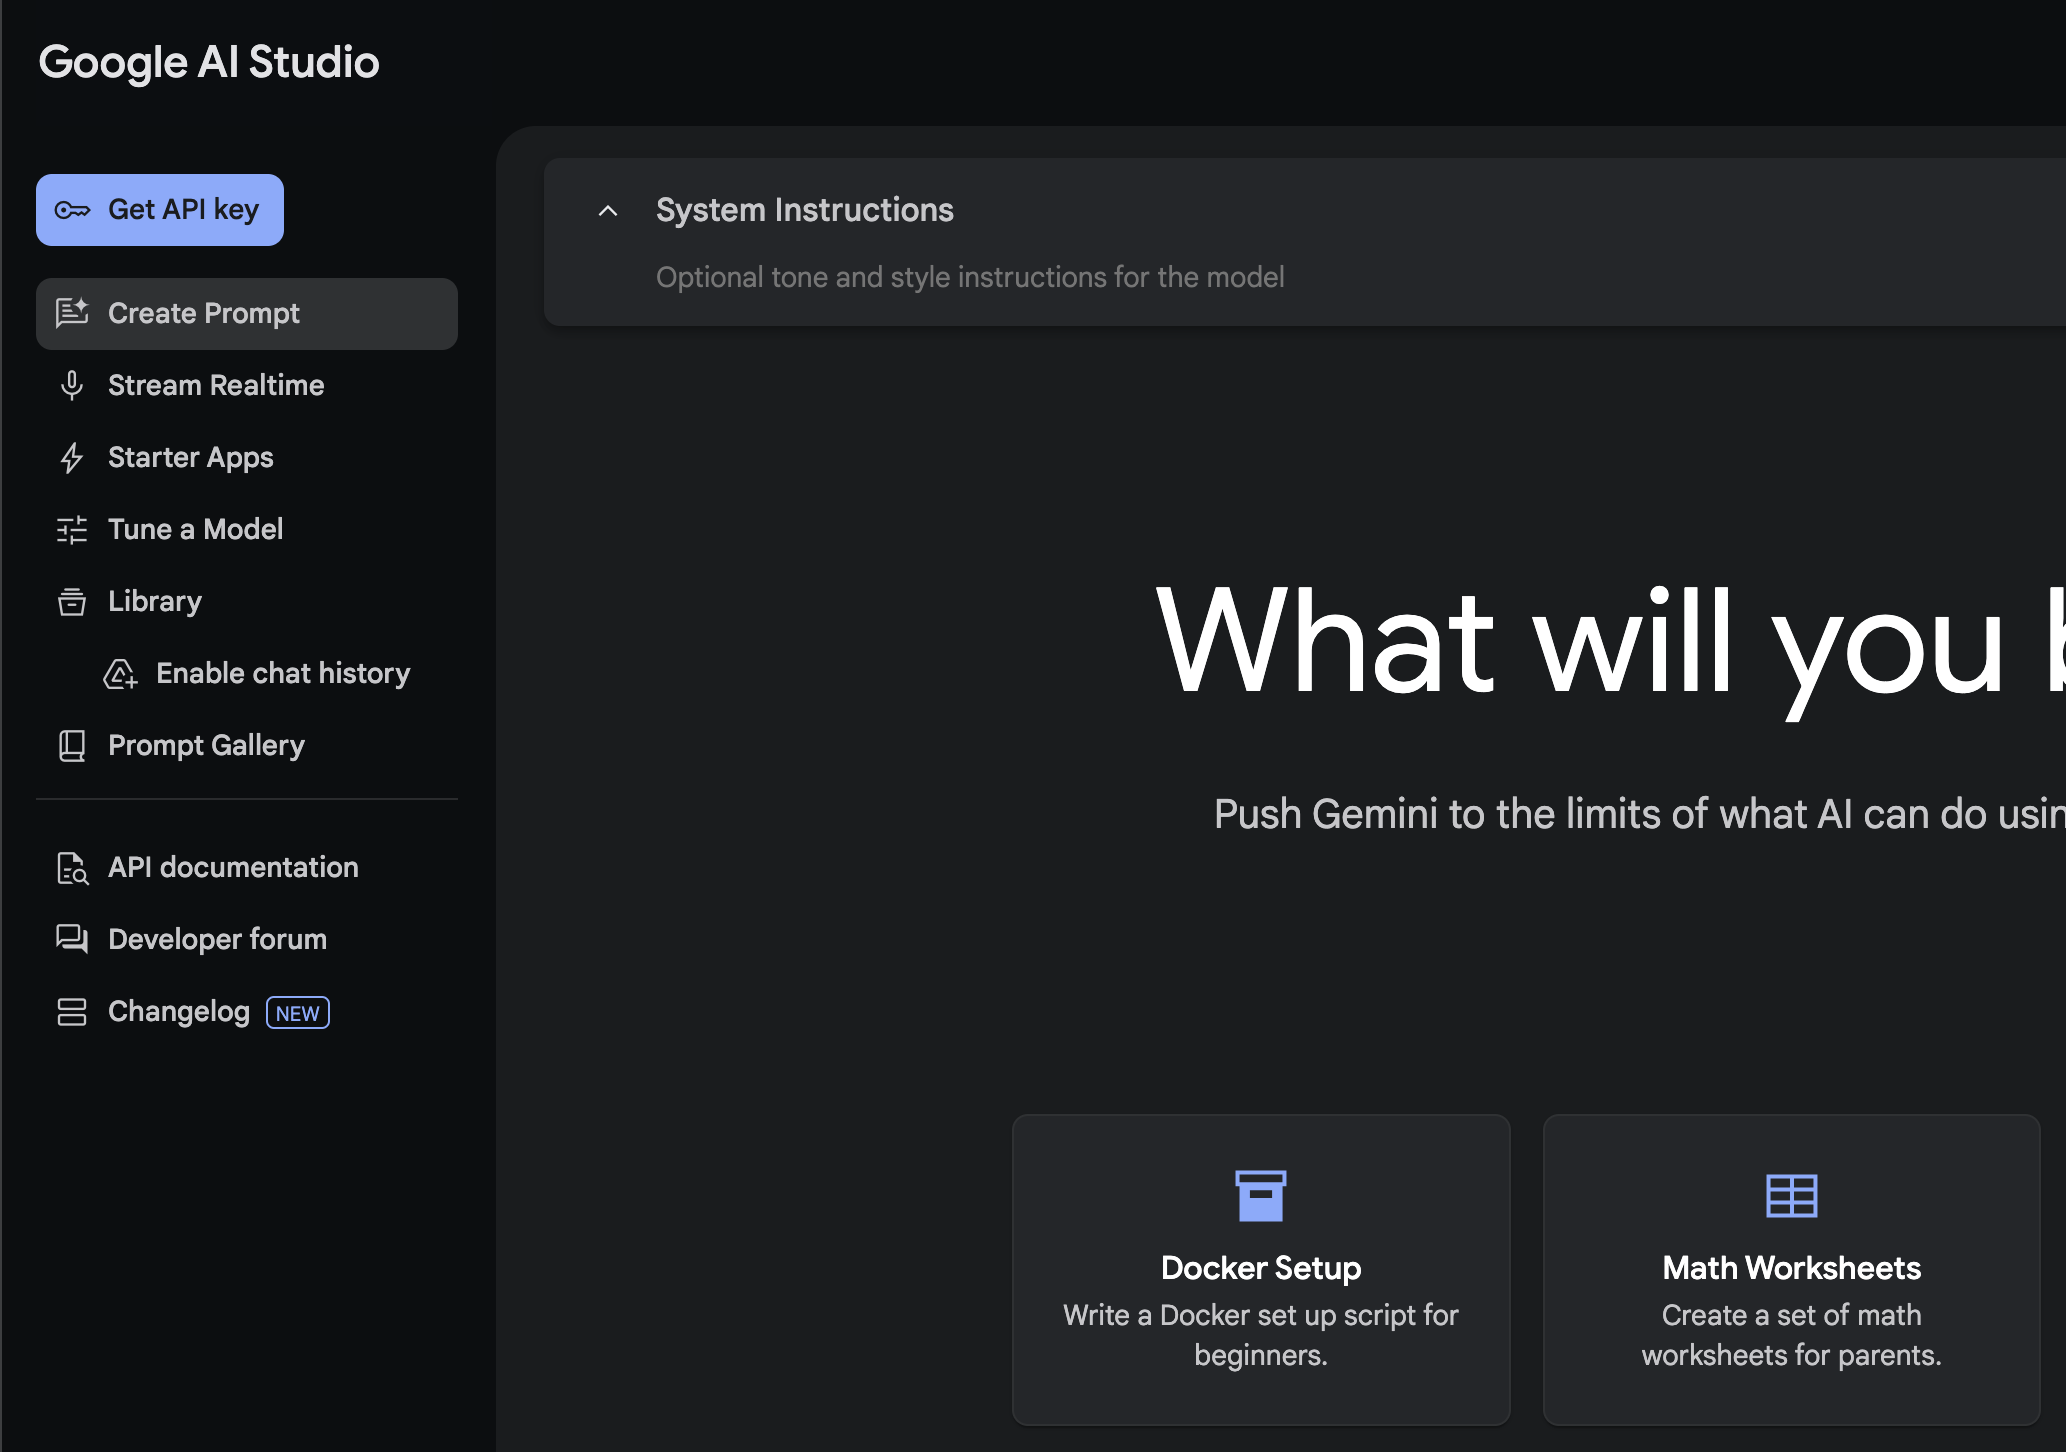Collapse the System Instructions chevron
This screenshot has width=2066, height=1452.
pos(608,211)
